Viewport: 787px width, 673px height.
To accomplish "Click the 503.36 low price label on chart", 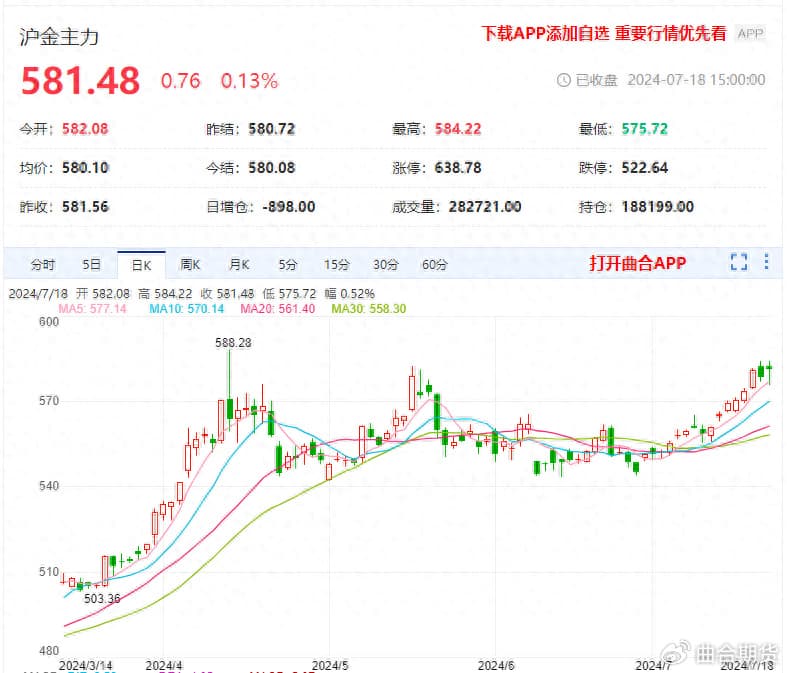I will coord(102,598).
